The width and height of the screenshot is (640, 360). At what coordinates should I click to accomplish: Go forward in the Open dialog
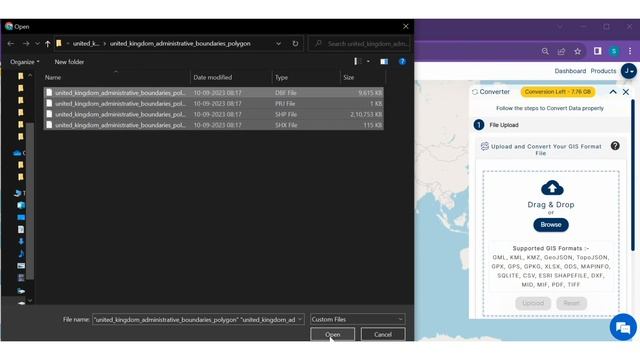pyautogui.click(x=26, y=43)
